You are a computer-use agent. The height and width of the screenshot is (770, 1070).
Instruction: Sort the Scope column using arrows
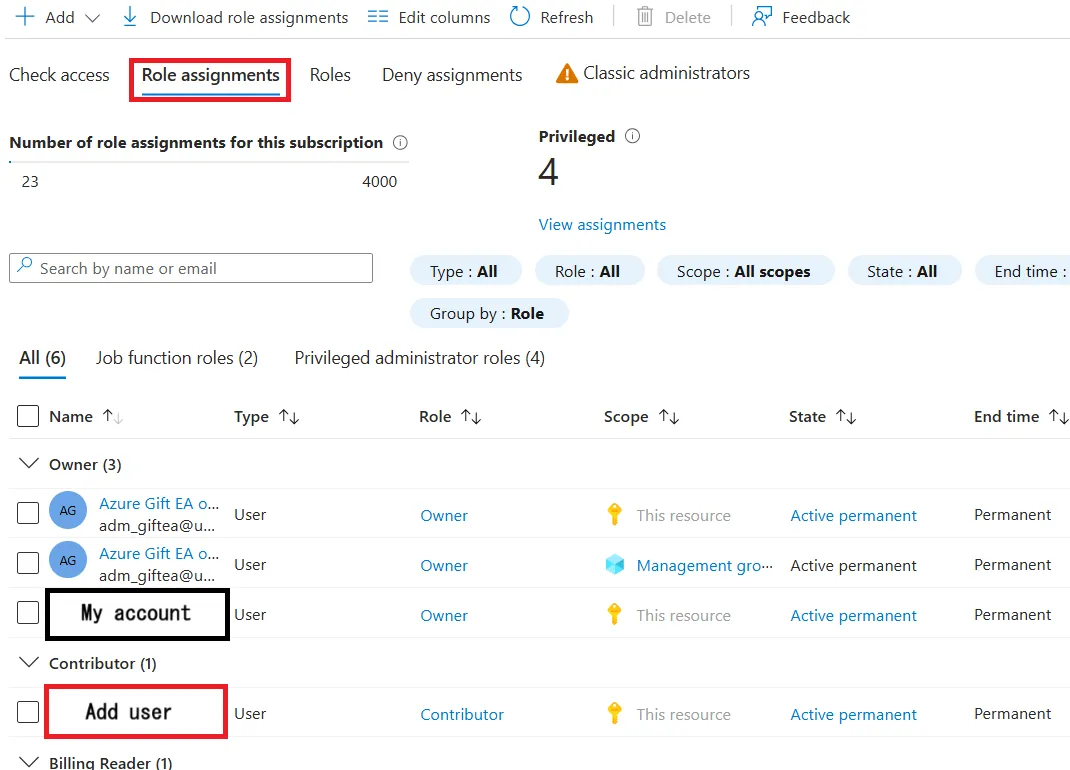tap(669, 417)
